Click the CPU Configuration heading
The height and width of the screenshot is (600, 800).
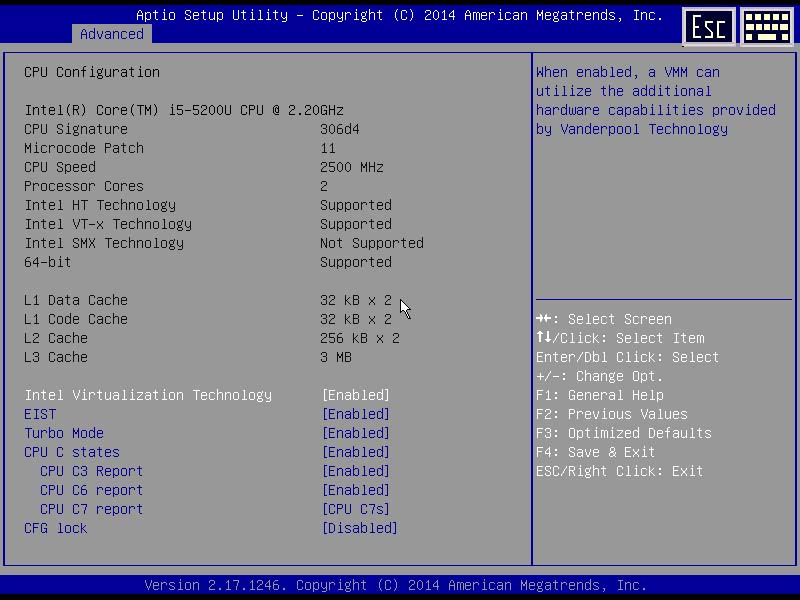[92, 72]
